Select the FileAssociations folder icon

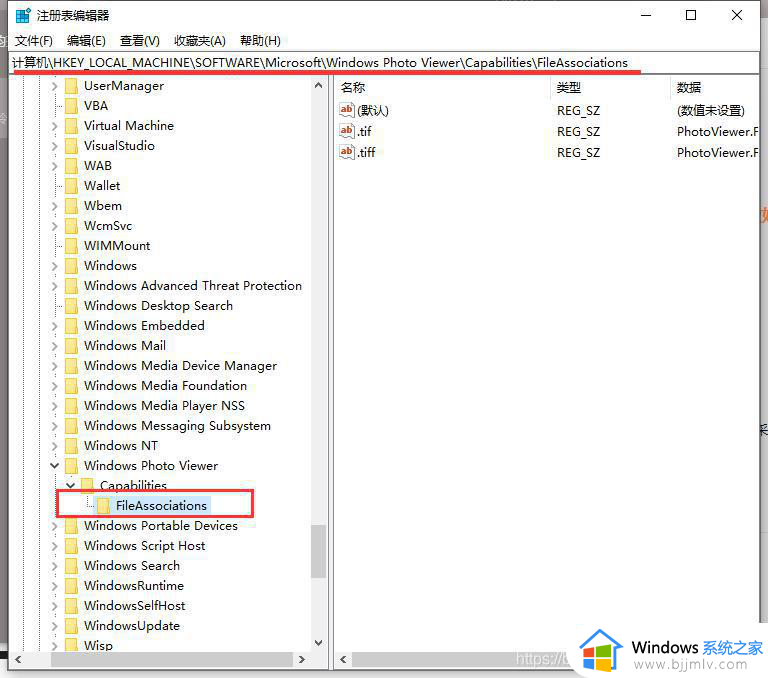(x=103, y=506)
